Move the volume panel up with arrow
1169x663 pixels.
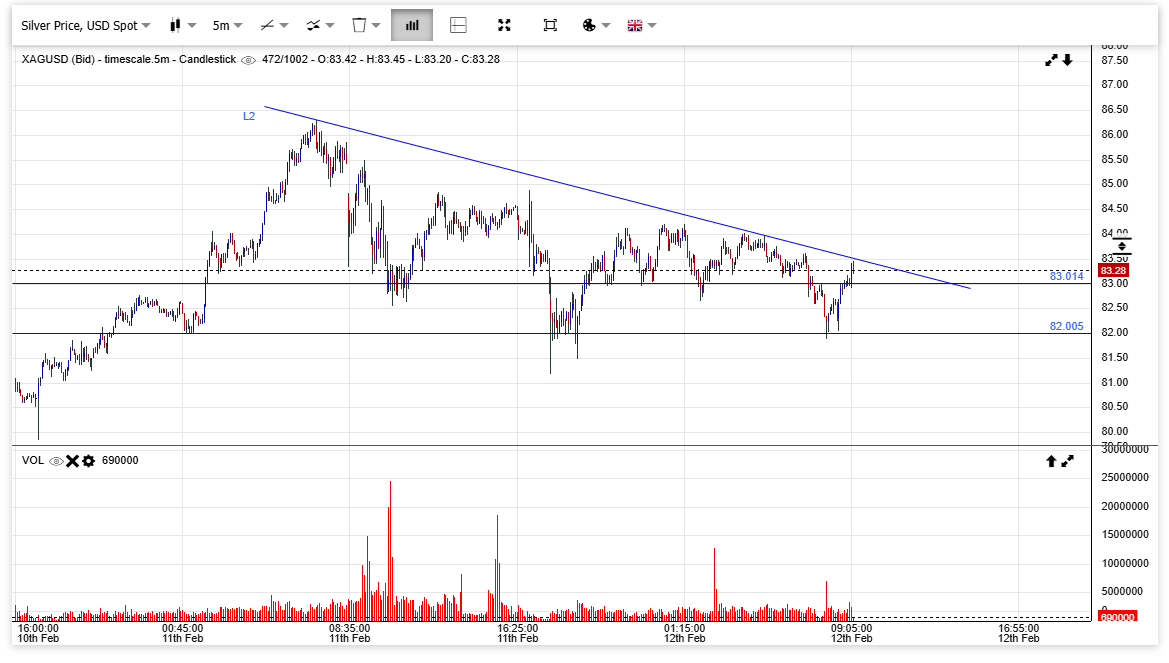point(1051,461)
